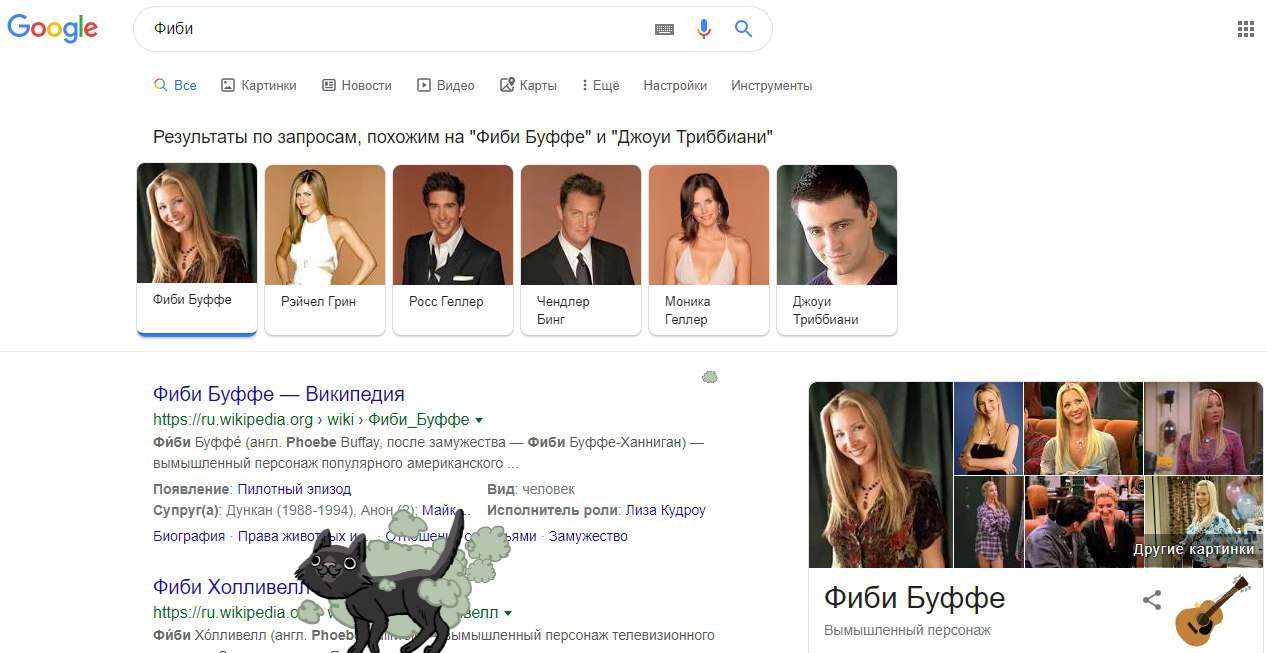Select the Все search tab
This screenshot has width=1267, height=653.
pos(175,86)
